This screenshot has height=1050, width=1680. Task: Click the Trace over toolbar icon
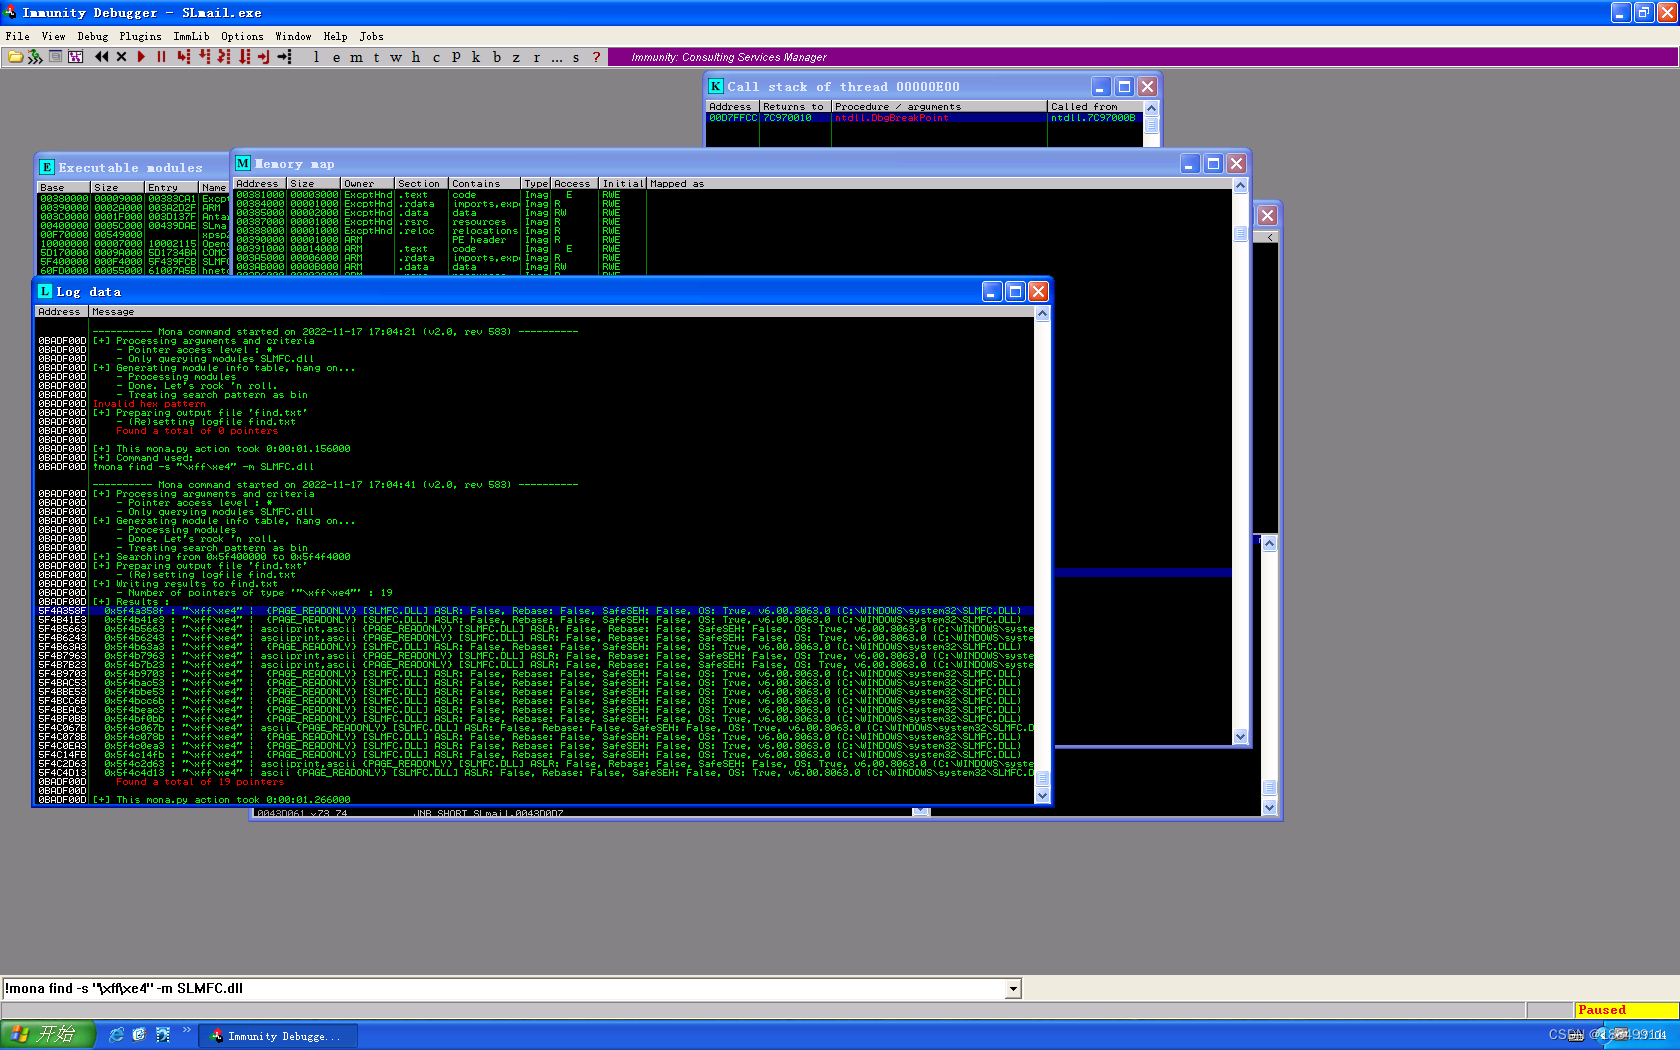coord(244,57)
